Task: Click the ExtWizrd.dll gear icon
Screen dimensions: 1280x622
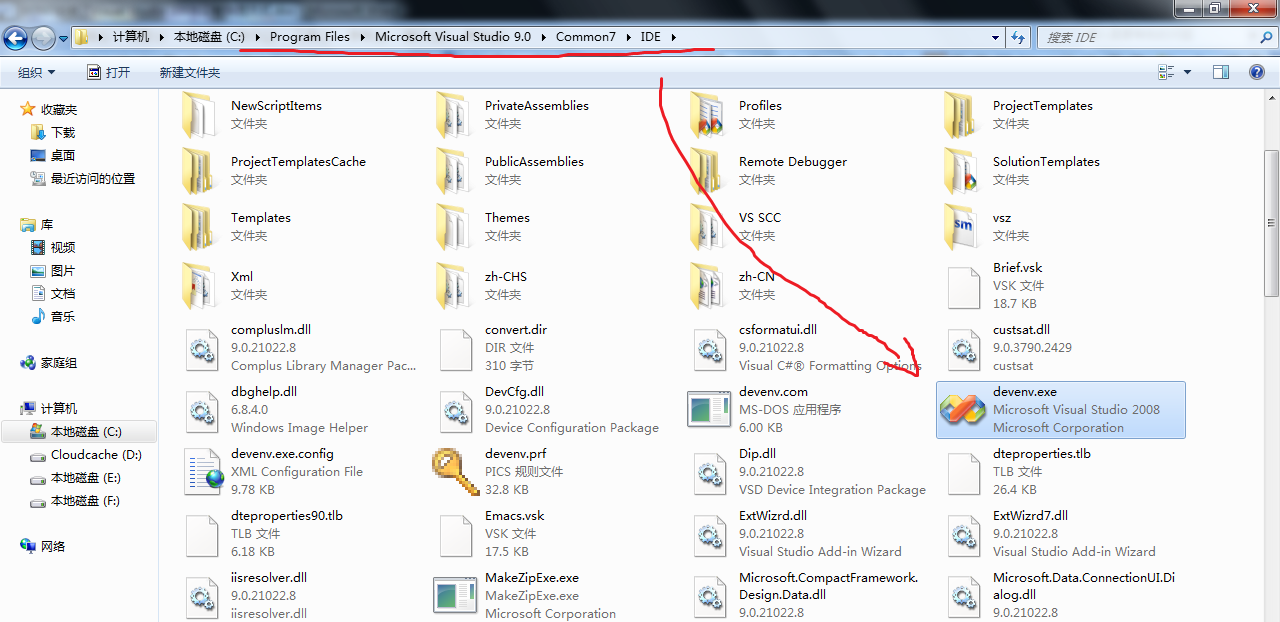Action: pos(709,534)
